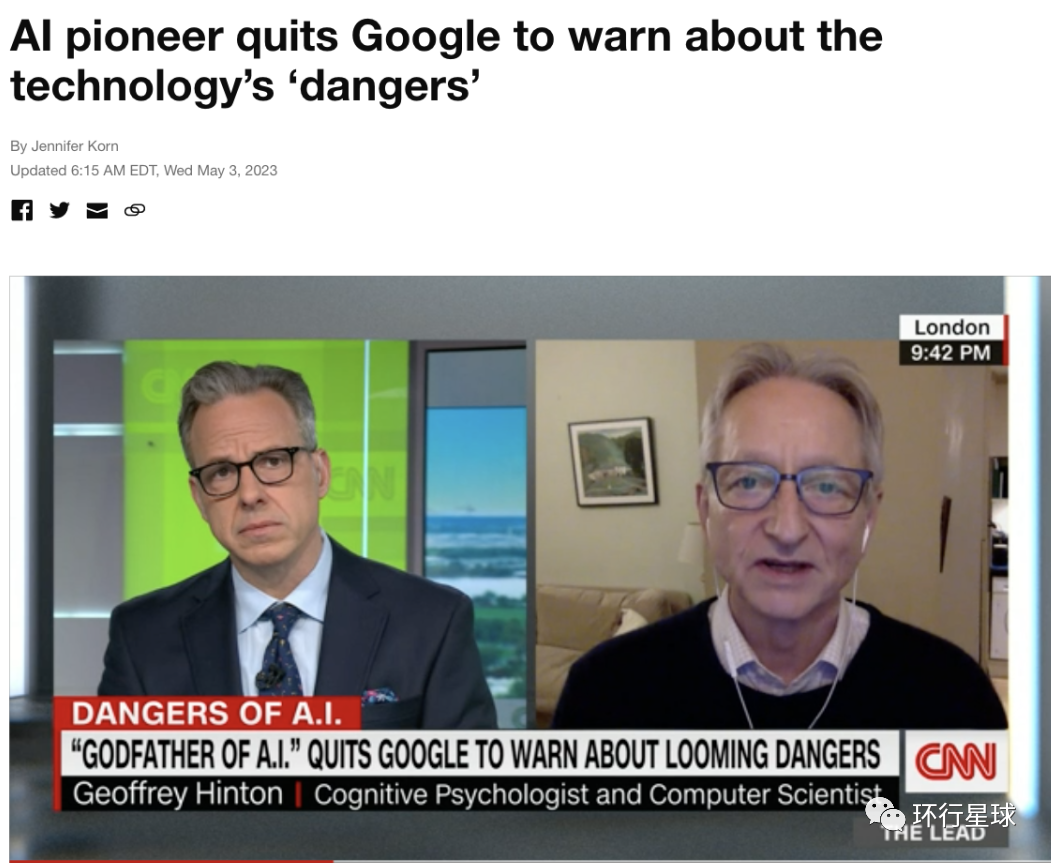Click the video thumbnail to play the interview
This screenshot has width=1051, height=863.
coord(530,568)
